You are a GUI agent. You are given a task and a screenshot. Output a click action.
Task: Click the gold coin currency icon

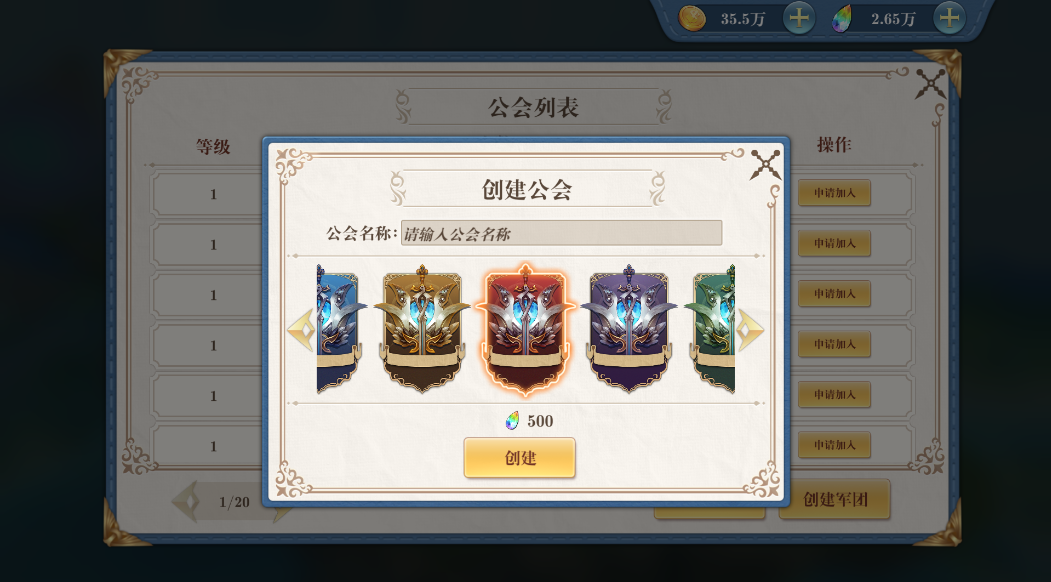coord(692,18)
